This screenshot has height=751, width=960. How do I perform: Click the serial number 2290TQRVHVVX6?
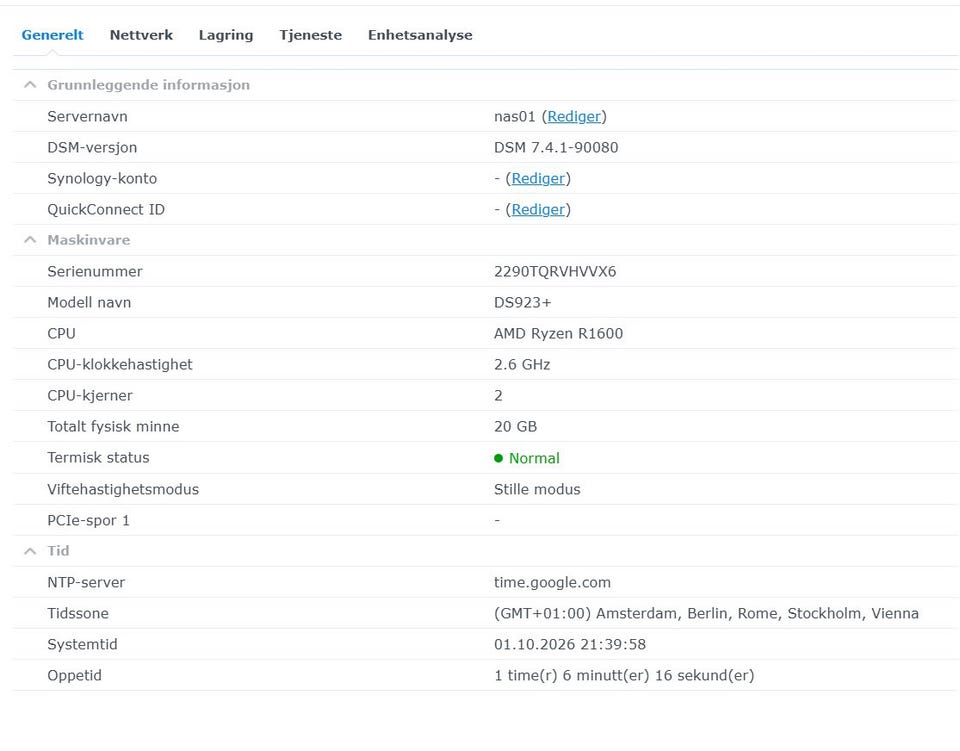coord(555,271)
